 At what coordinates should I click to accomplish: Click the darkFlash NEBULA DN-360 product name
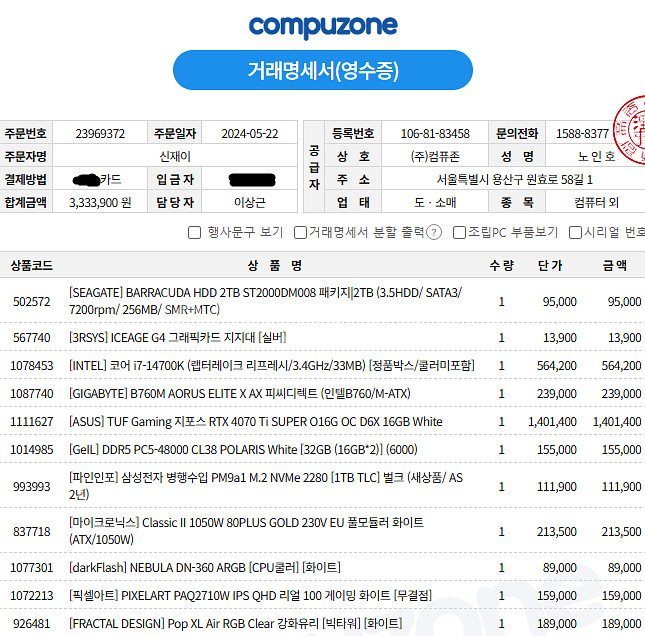coord(204,568)
